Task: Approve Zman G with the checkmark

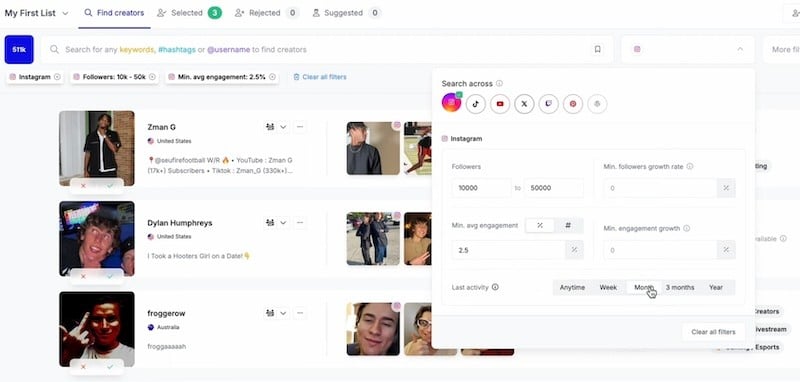Action: point(110,186)
